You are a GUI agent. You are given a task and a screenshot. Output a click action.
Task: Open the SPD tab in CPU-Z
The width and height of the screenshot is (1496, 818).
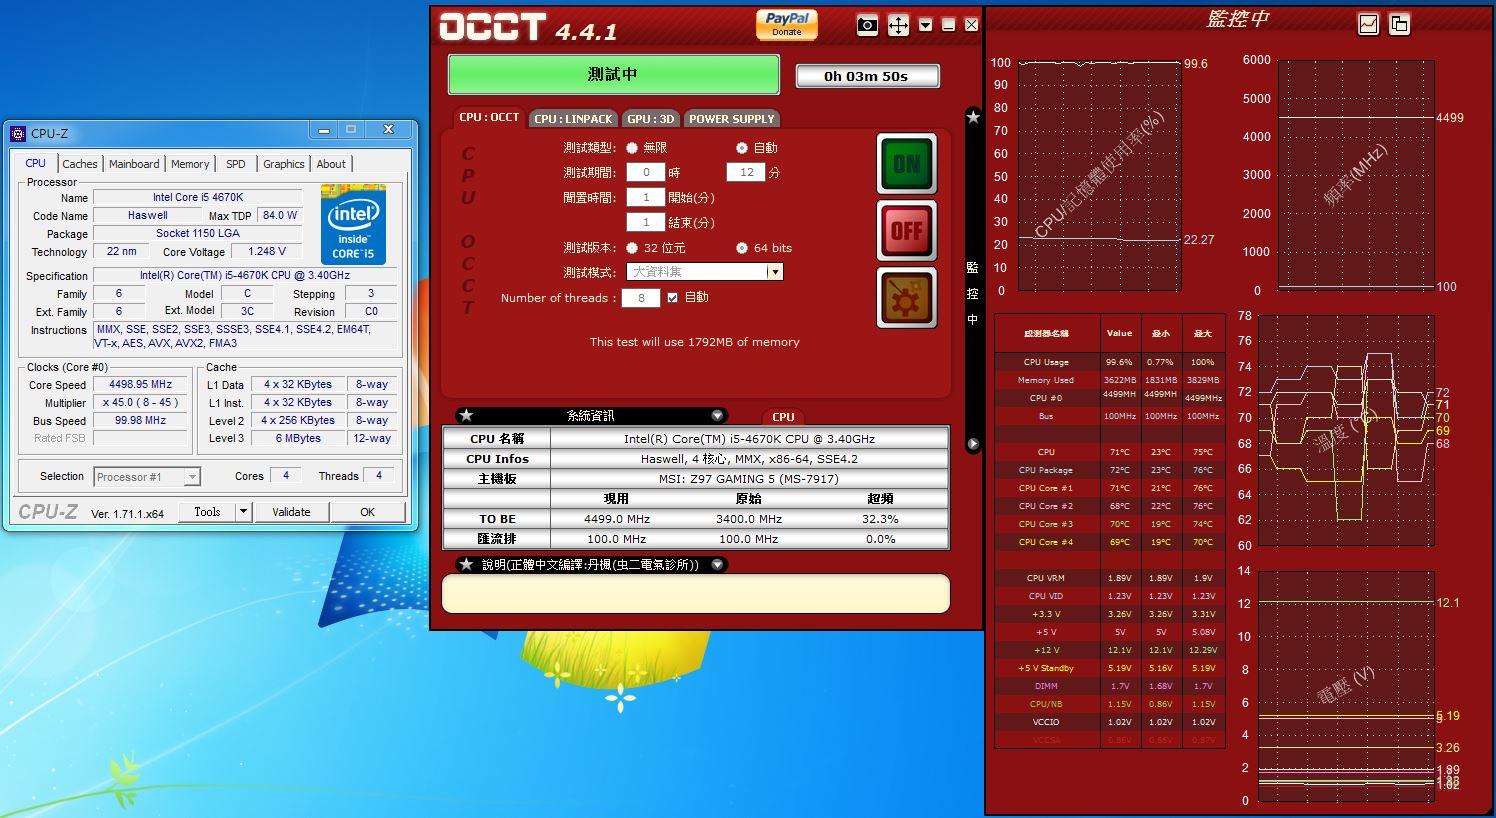click(236, 164)
